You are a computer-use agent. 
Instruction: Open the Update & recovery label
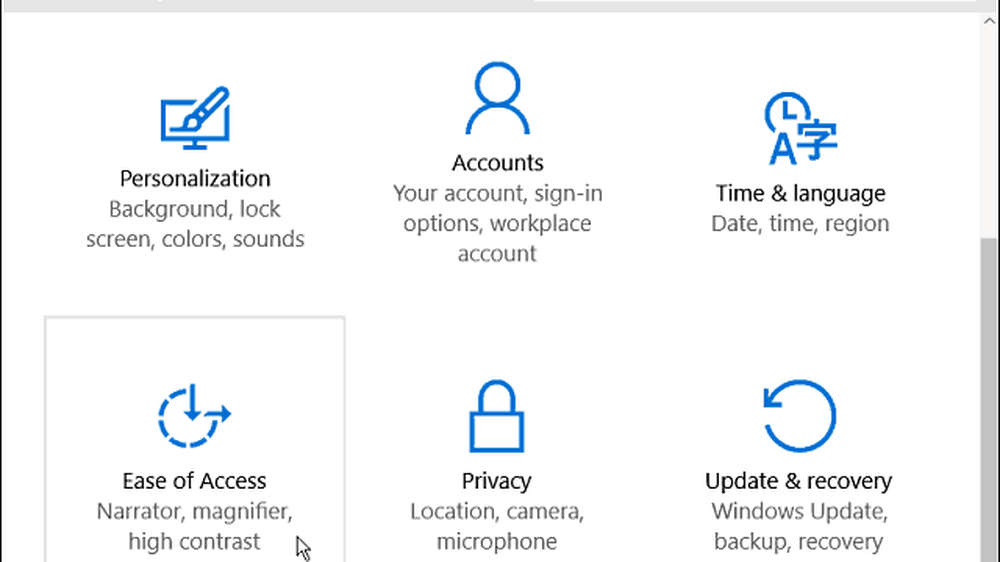point(798,481)
